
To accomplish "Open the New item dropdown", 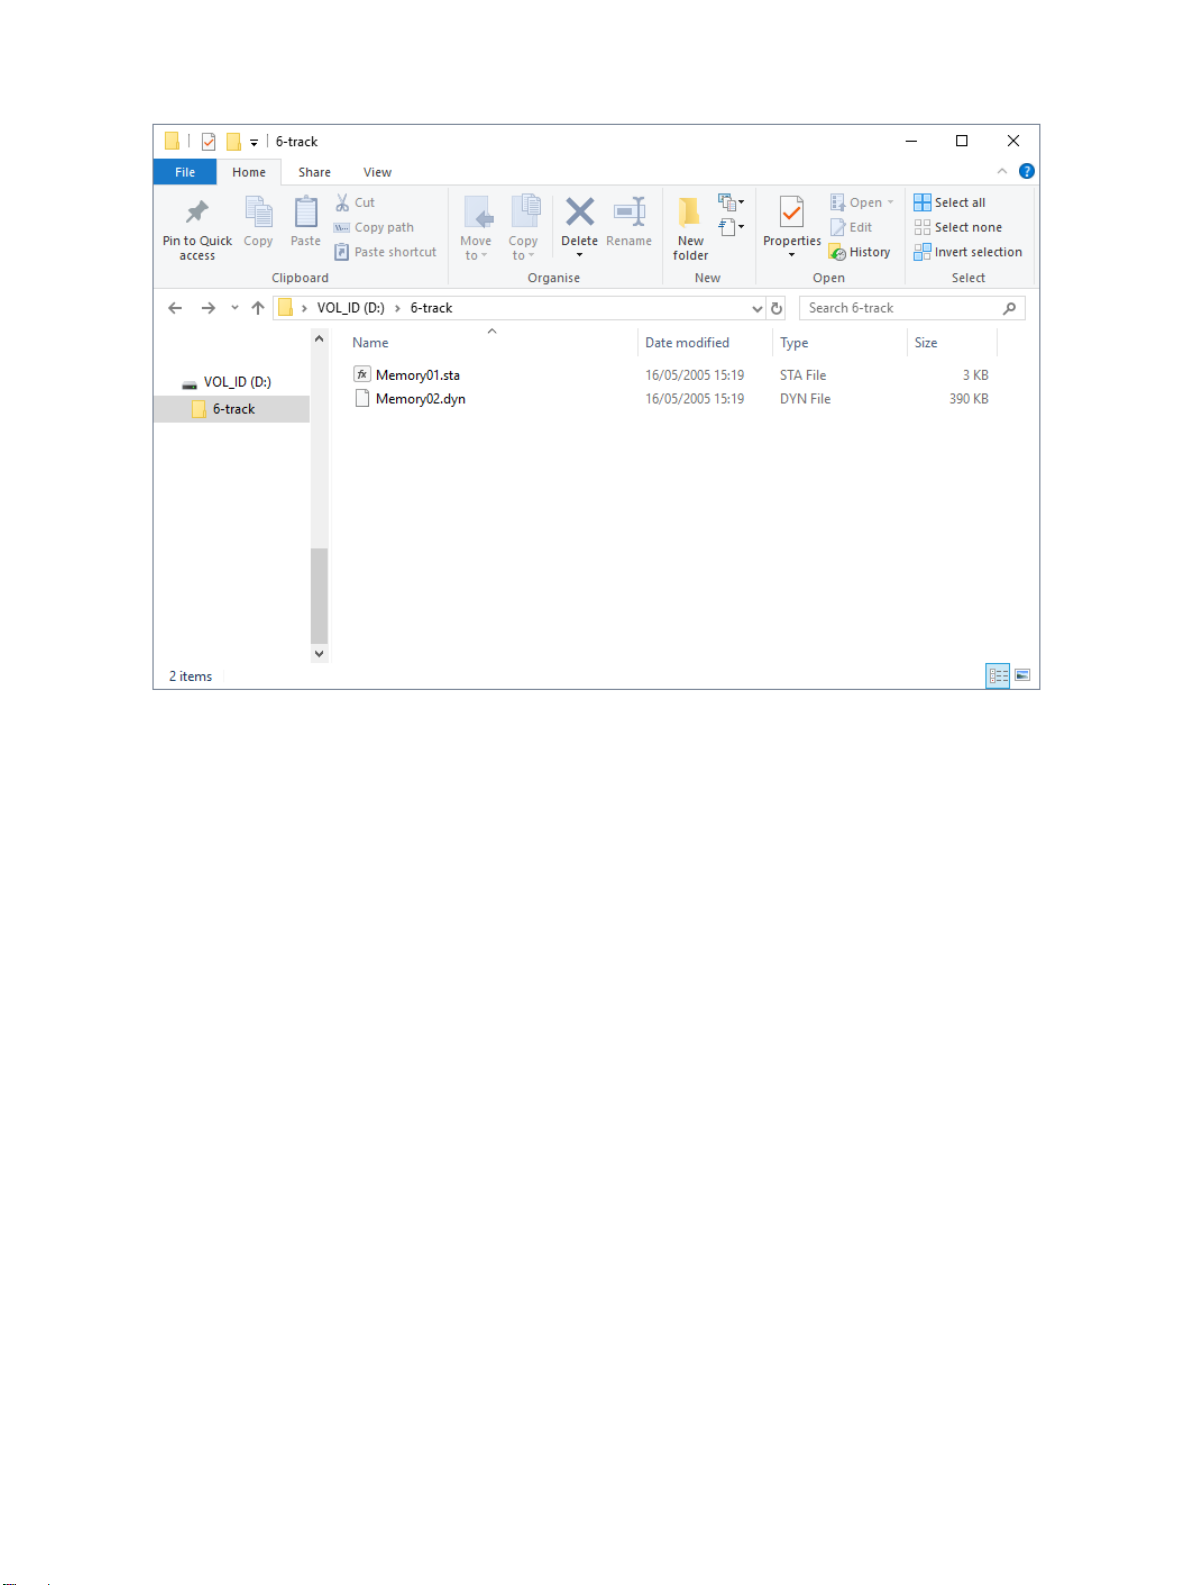I will [731, 202].
